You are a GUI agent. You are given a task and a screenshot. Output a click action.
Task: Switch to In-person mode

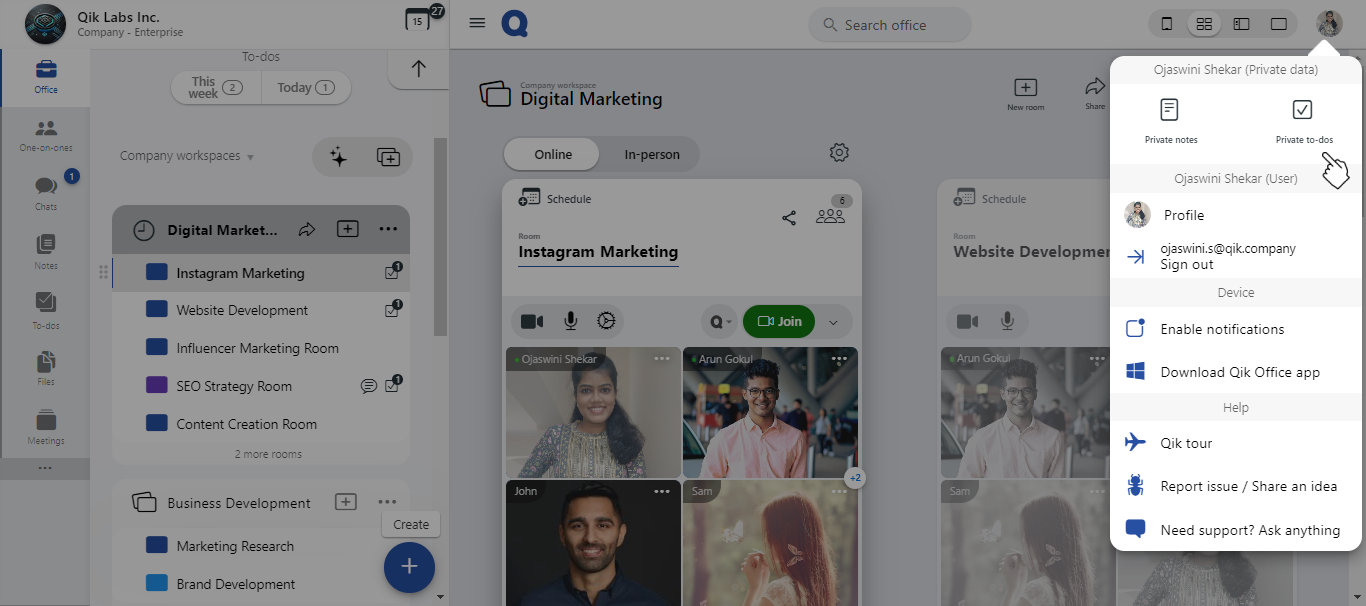point(651,154)
